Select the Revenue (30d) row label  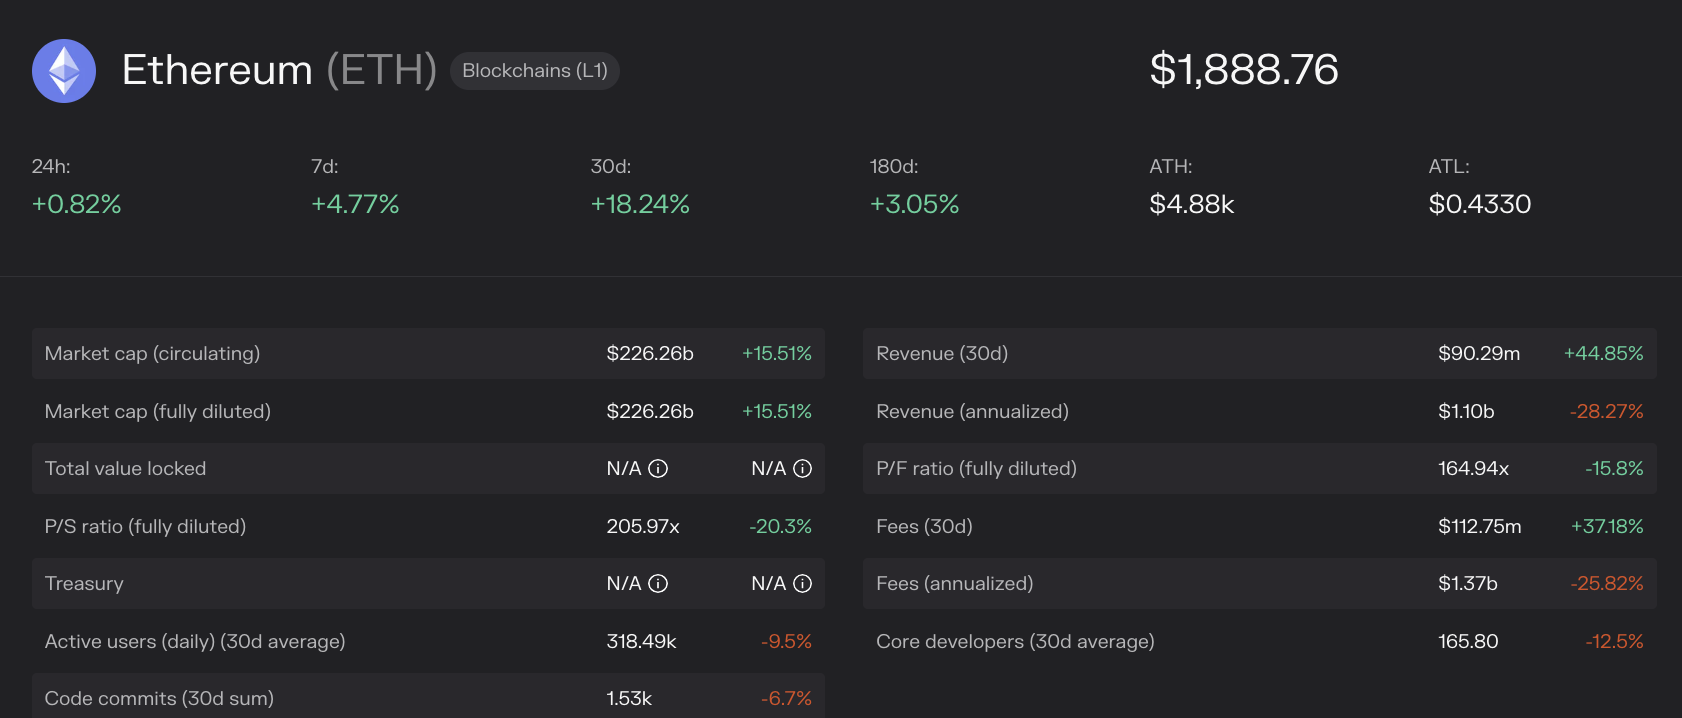click(942, 354)
